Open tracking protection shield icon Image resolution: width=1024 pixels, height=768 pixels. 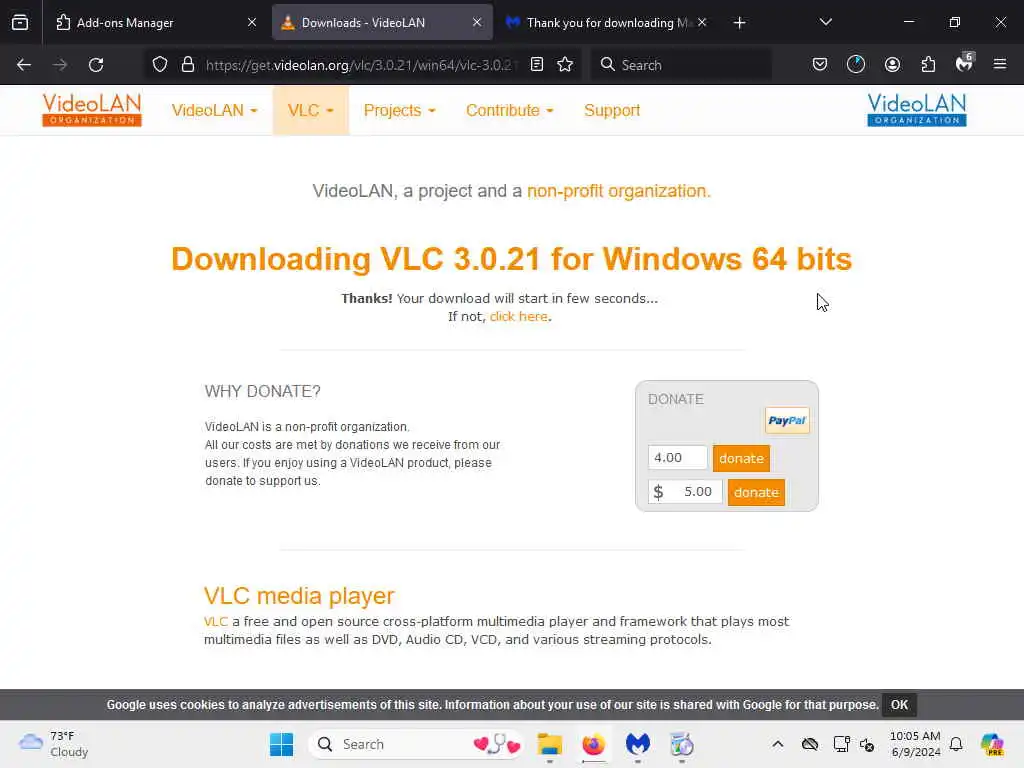point(160,65)
